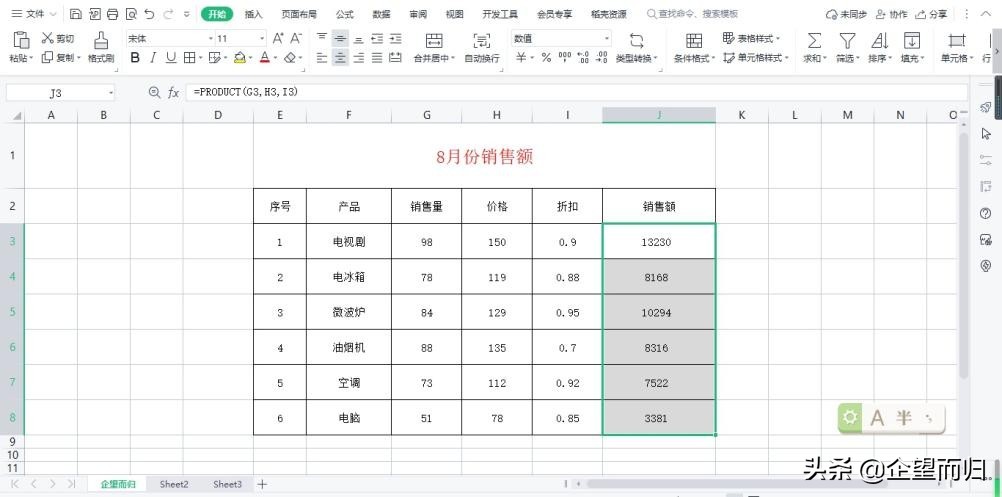Toggle Underline formatting
The height and width of the screenshot is (497, 1002).
(x=171, y=58)
